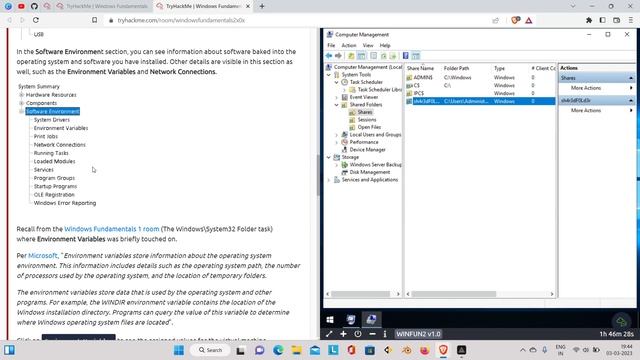Open Action menu in Computer Management
The width and height of the screenshot is (640, 360).
click(349, 45)
